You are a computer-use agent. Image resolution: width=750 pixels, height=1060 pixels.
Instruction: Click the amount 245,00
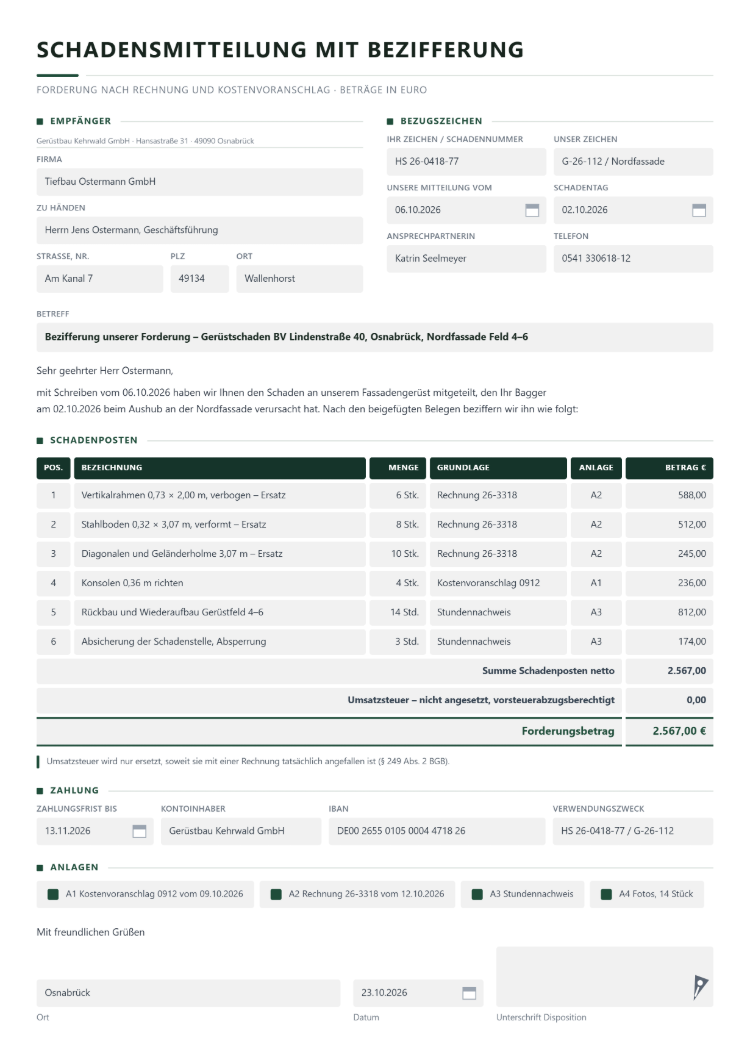pyautogui.click(x=669, y=554)
